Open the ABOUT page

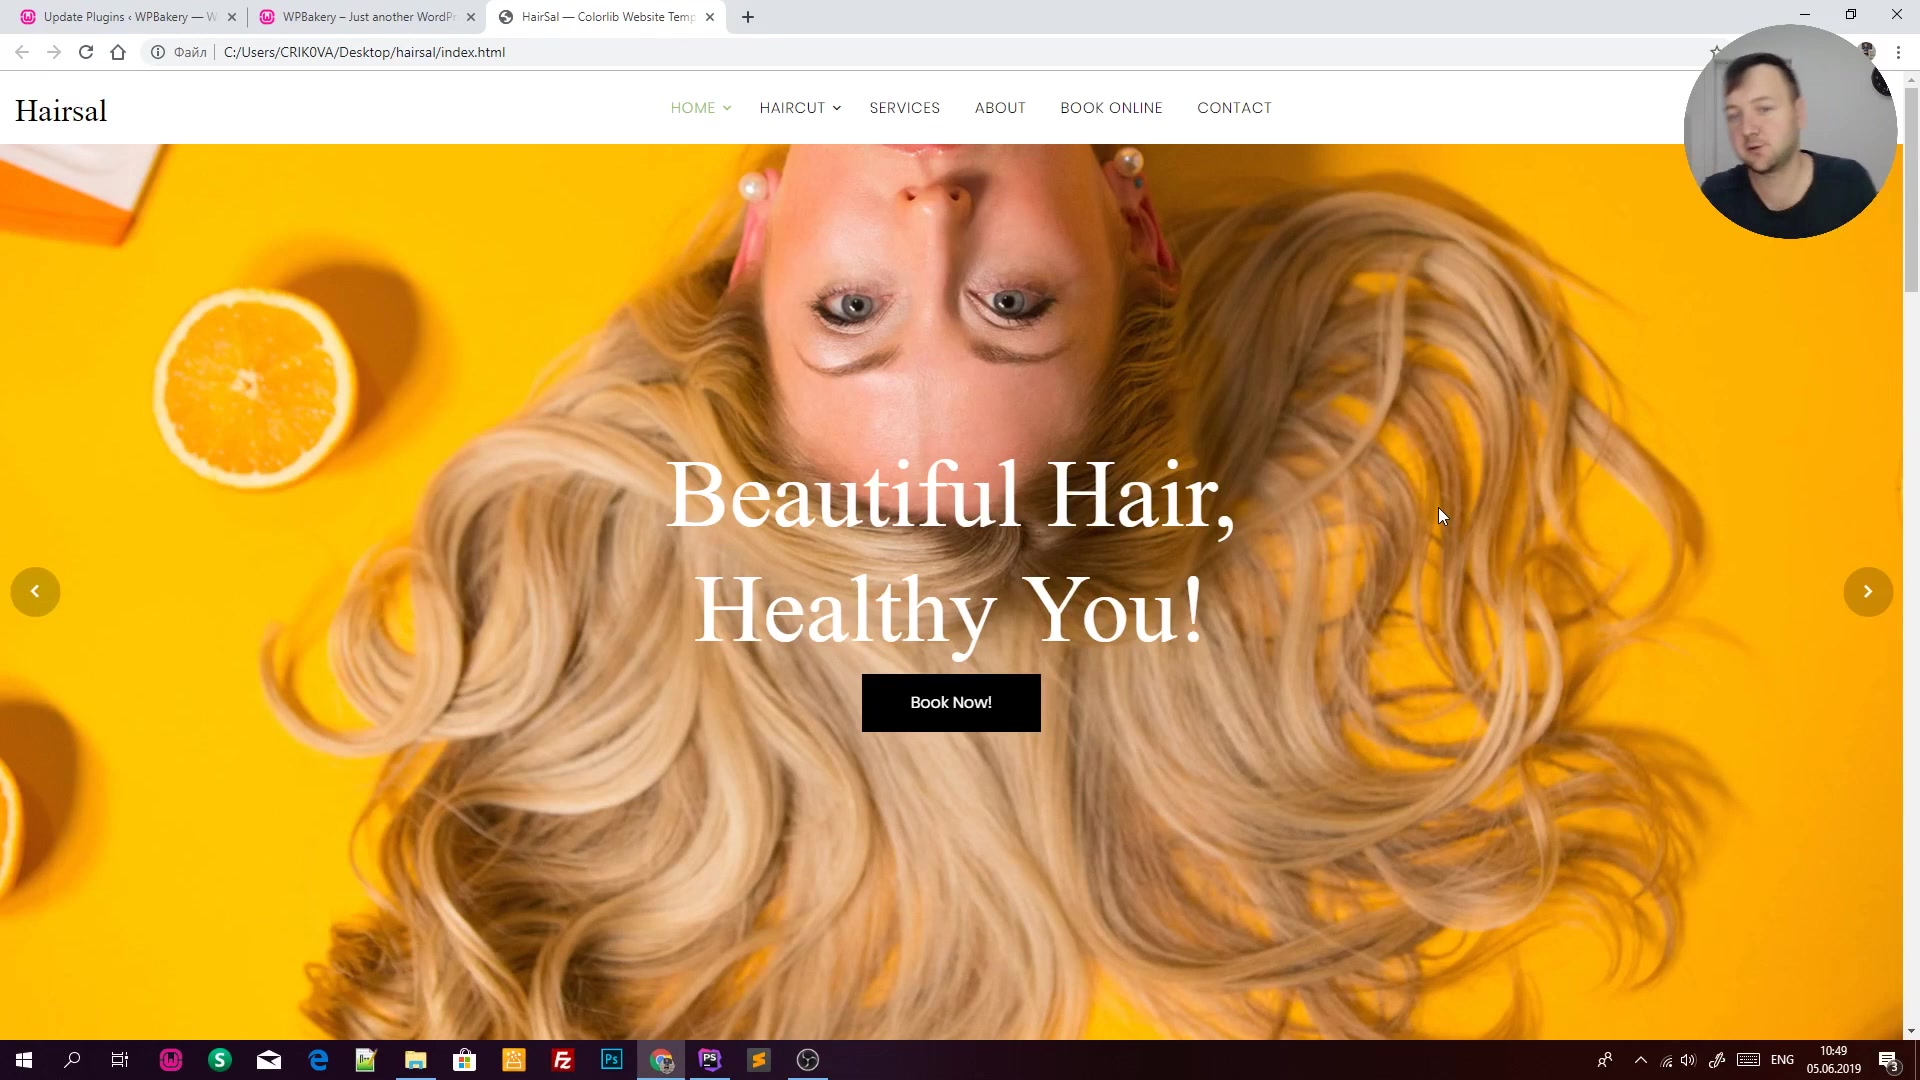1000,108
